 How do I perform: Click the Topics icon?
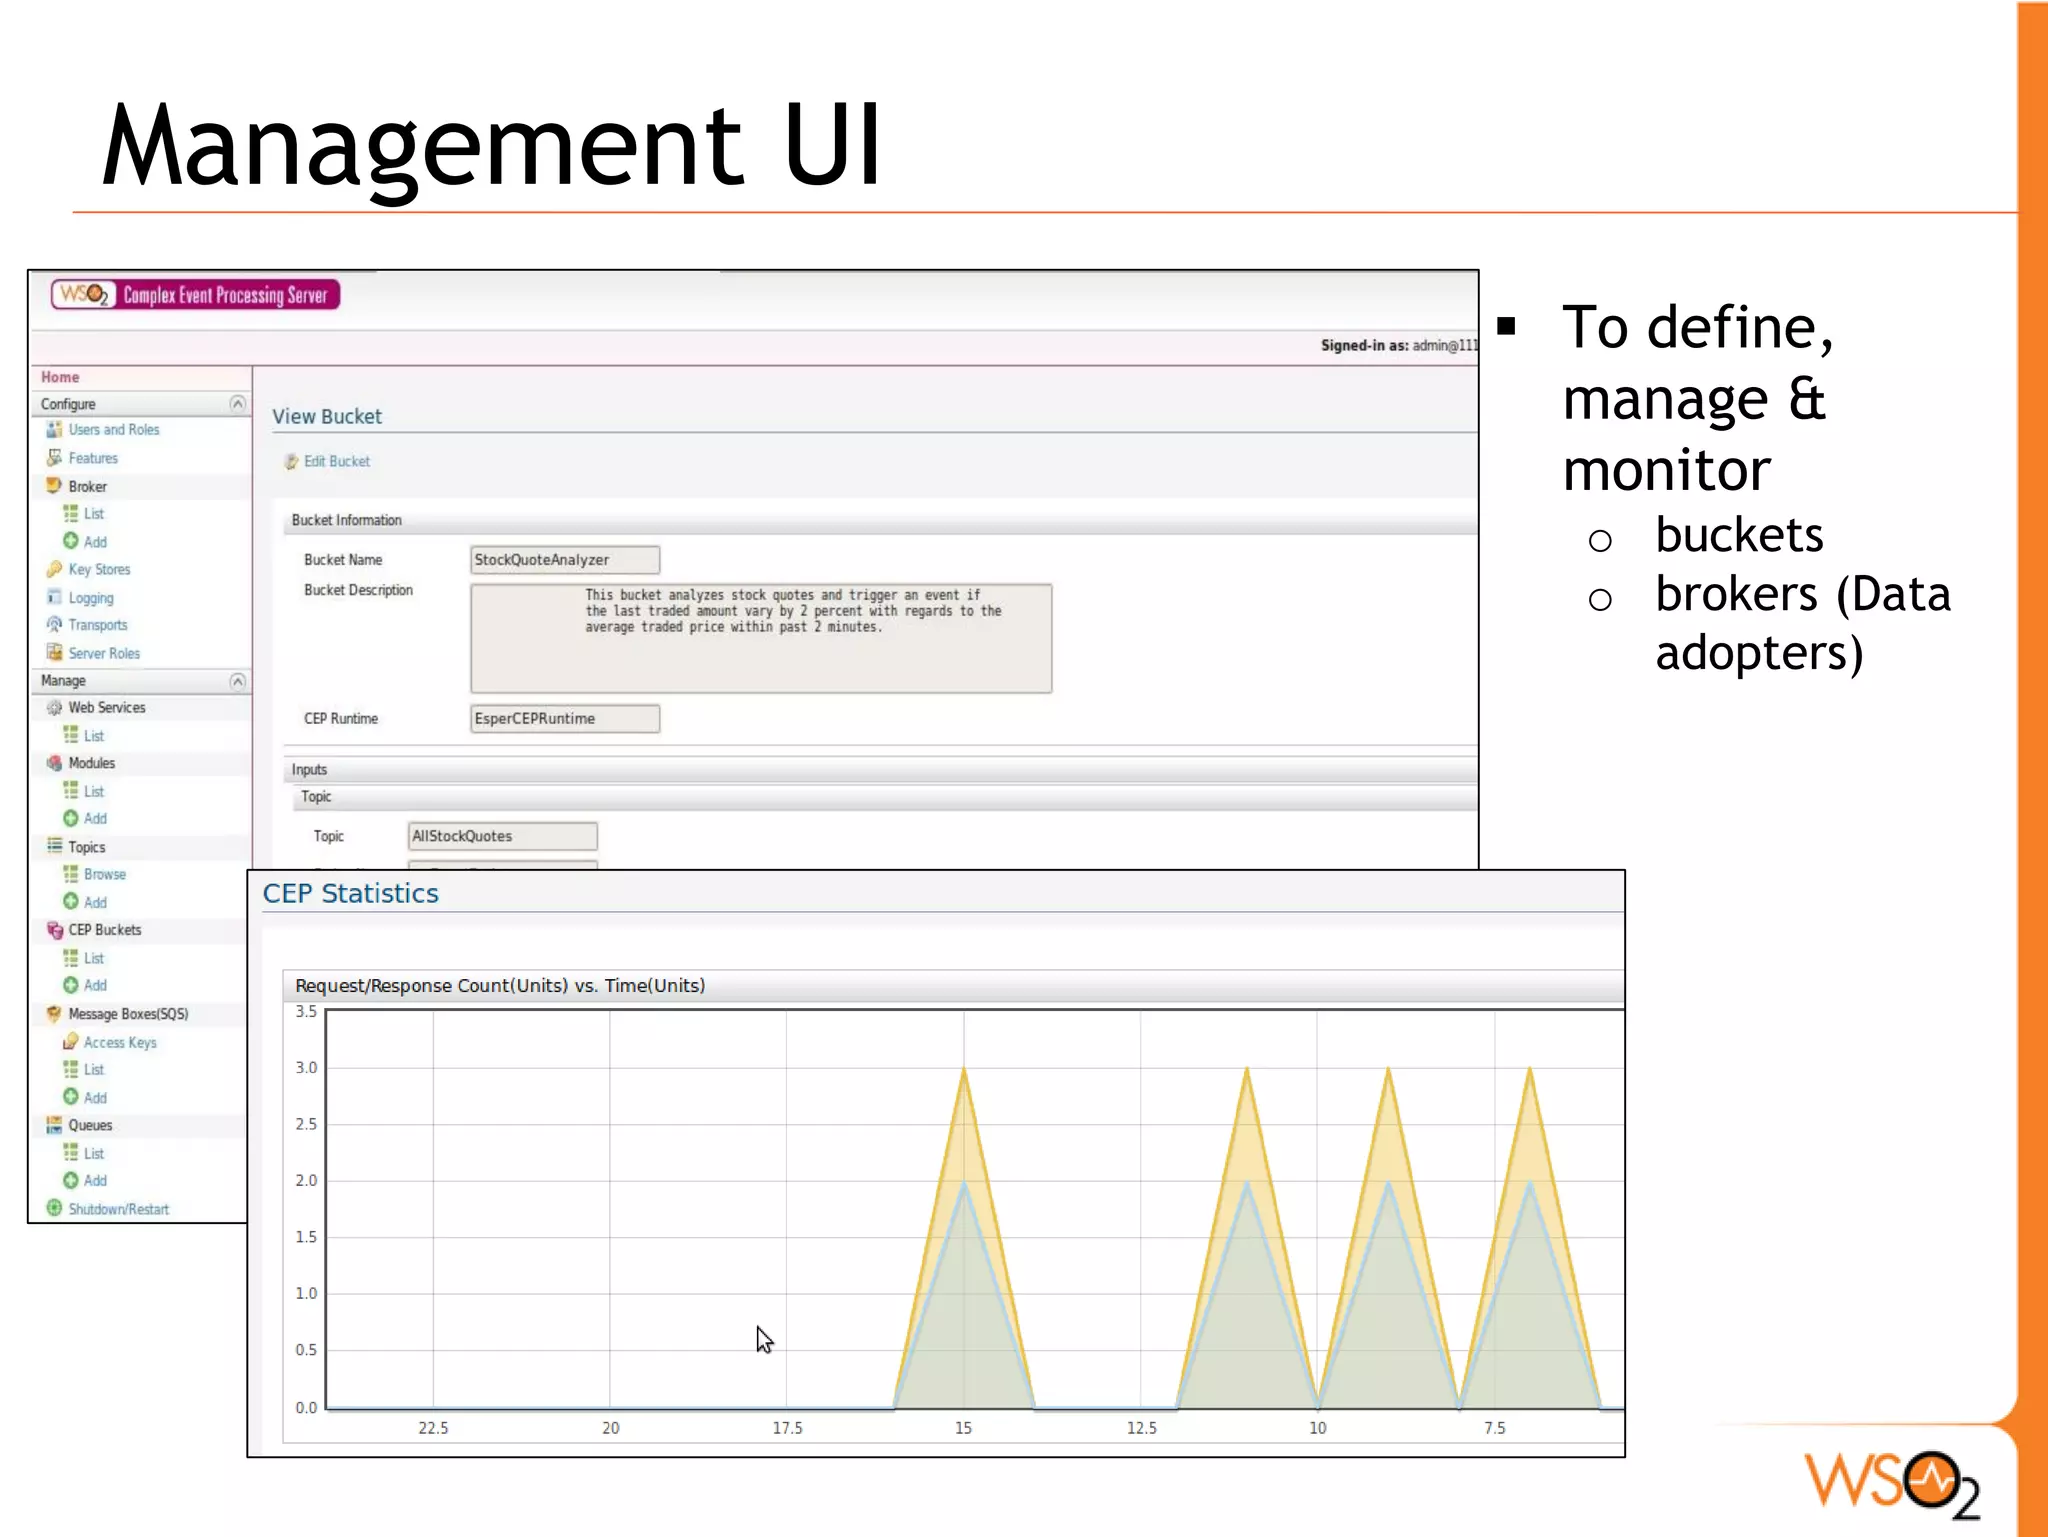click(54, 846)
